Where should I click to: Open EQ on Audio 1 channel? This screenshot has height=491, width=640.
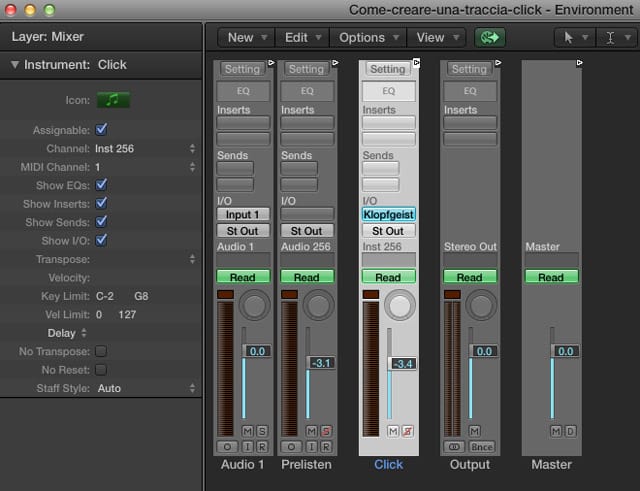tap(243, 91)
